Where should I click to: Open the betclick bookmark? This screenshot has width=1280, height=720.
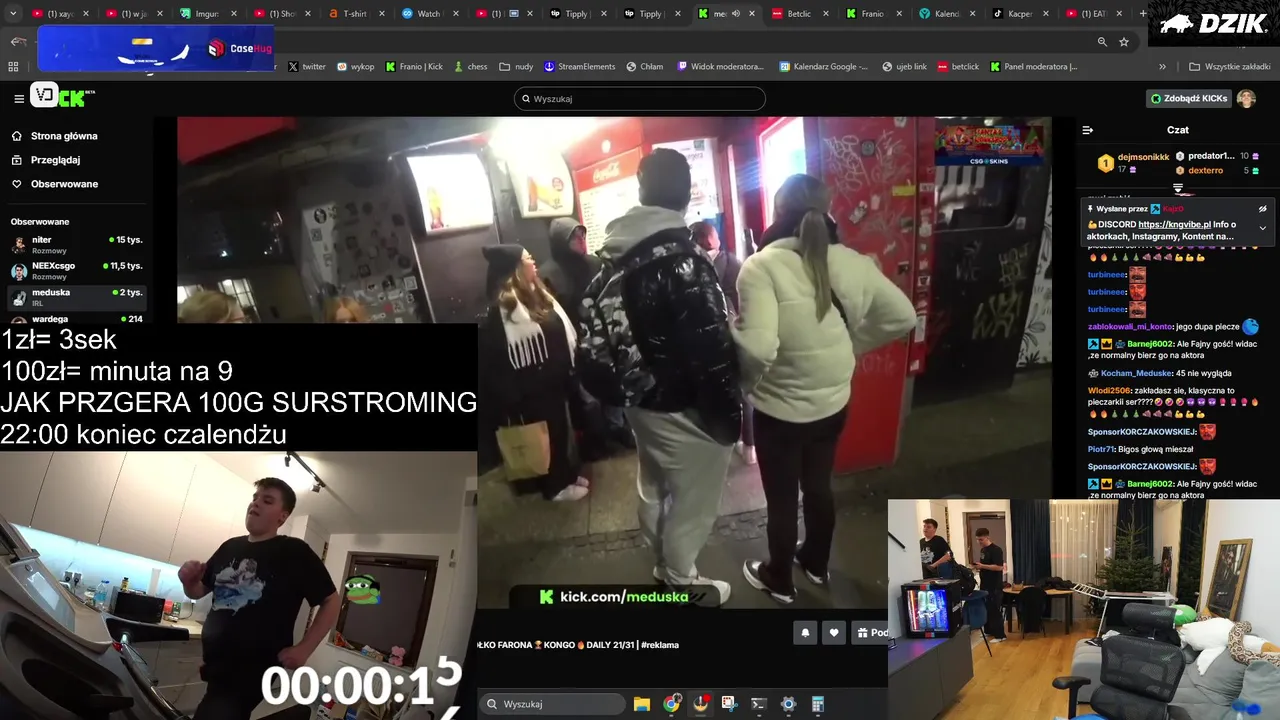(959, 67)
